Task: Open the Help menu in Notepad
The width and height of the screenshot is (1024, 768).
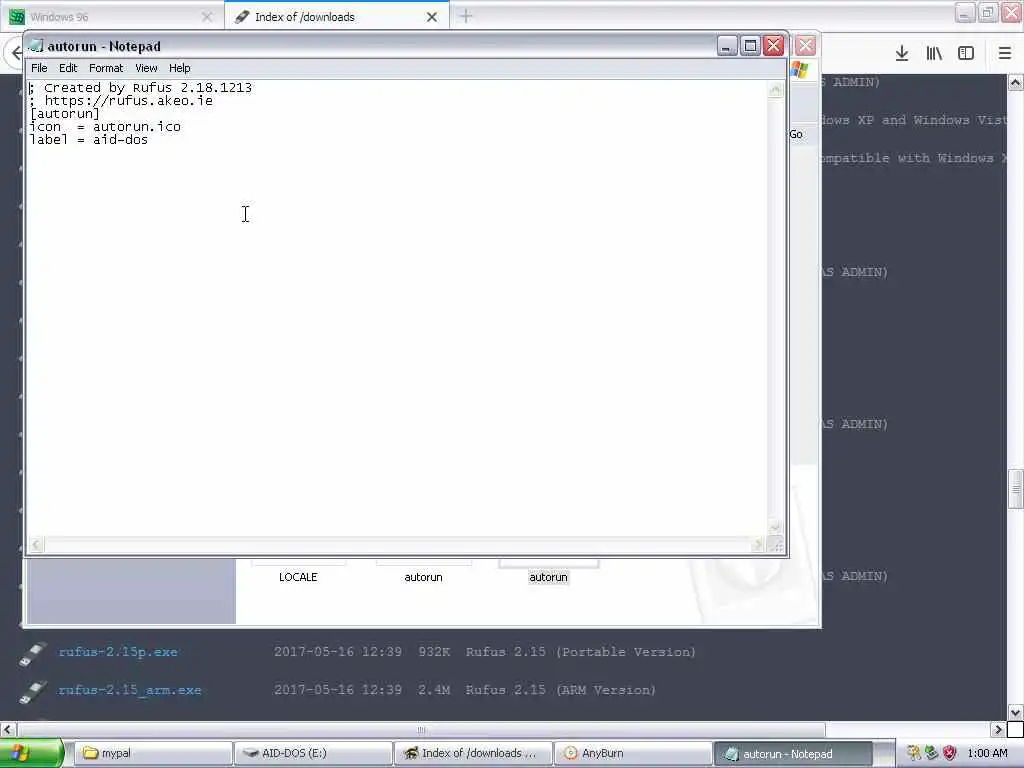Action: pos(180,68)
